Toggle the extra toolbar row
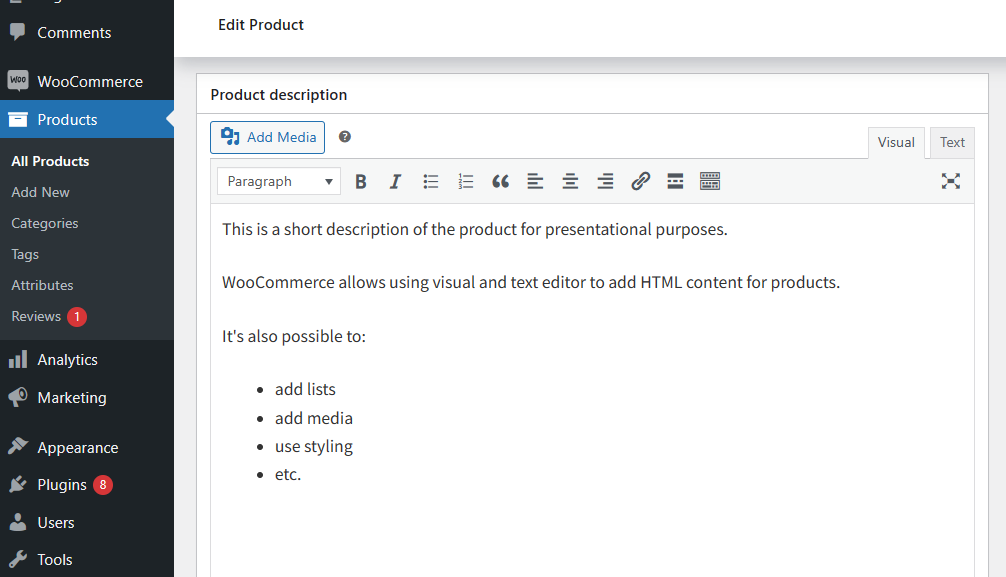Image resolution: width=1006 pixels, height=577 pixels. point(710,182)
